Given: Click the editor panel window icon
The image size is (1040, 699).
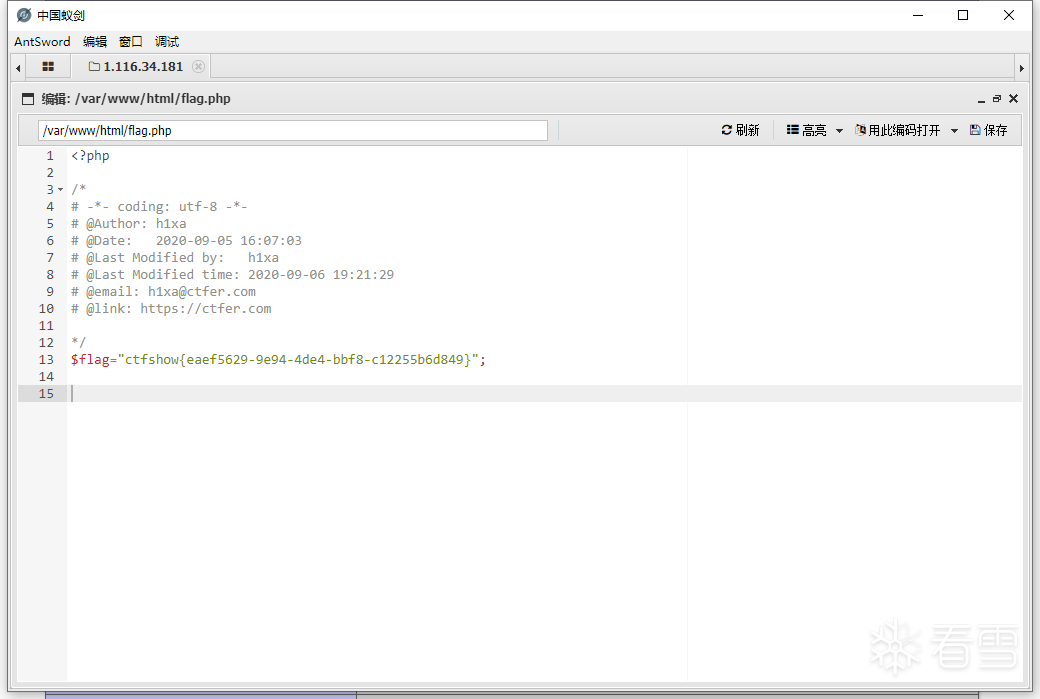Looking at the screenshot, I should click(x=28, y=99).
